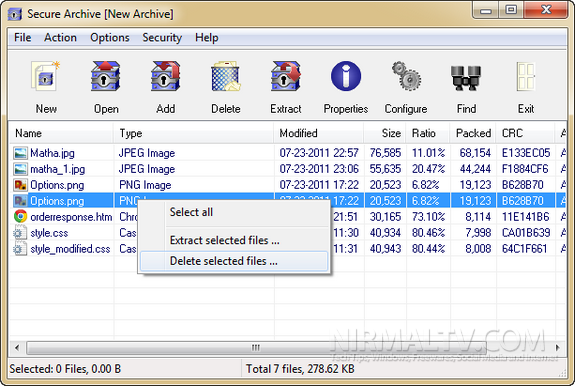The width and height of the screenshot is (575, 386).
Task: Click the horizontal scrollbar right arrow
Action: pos(558,348)
